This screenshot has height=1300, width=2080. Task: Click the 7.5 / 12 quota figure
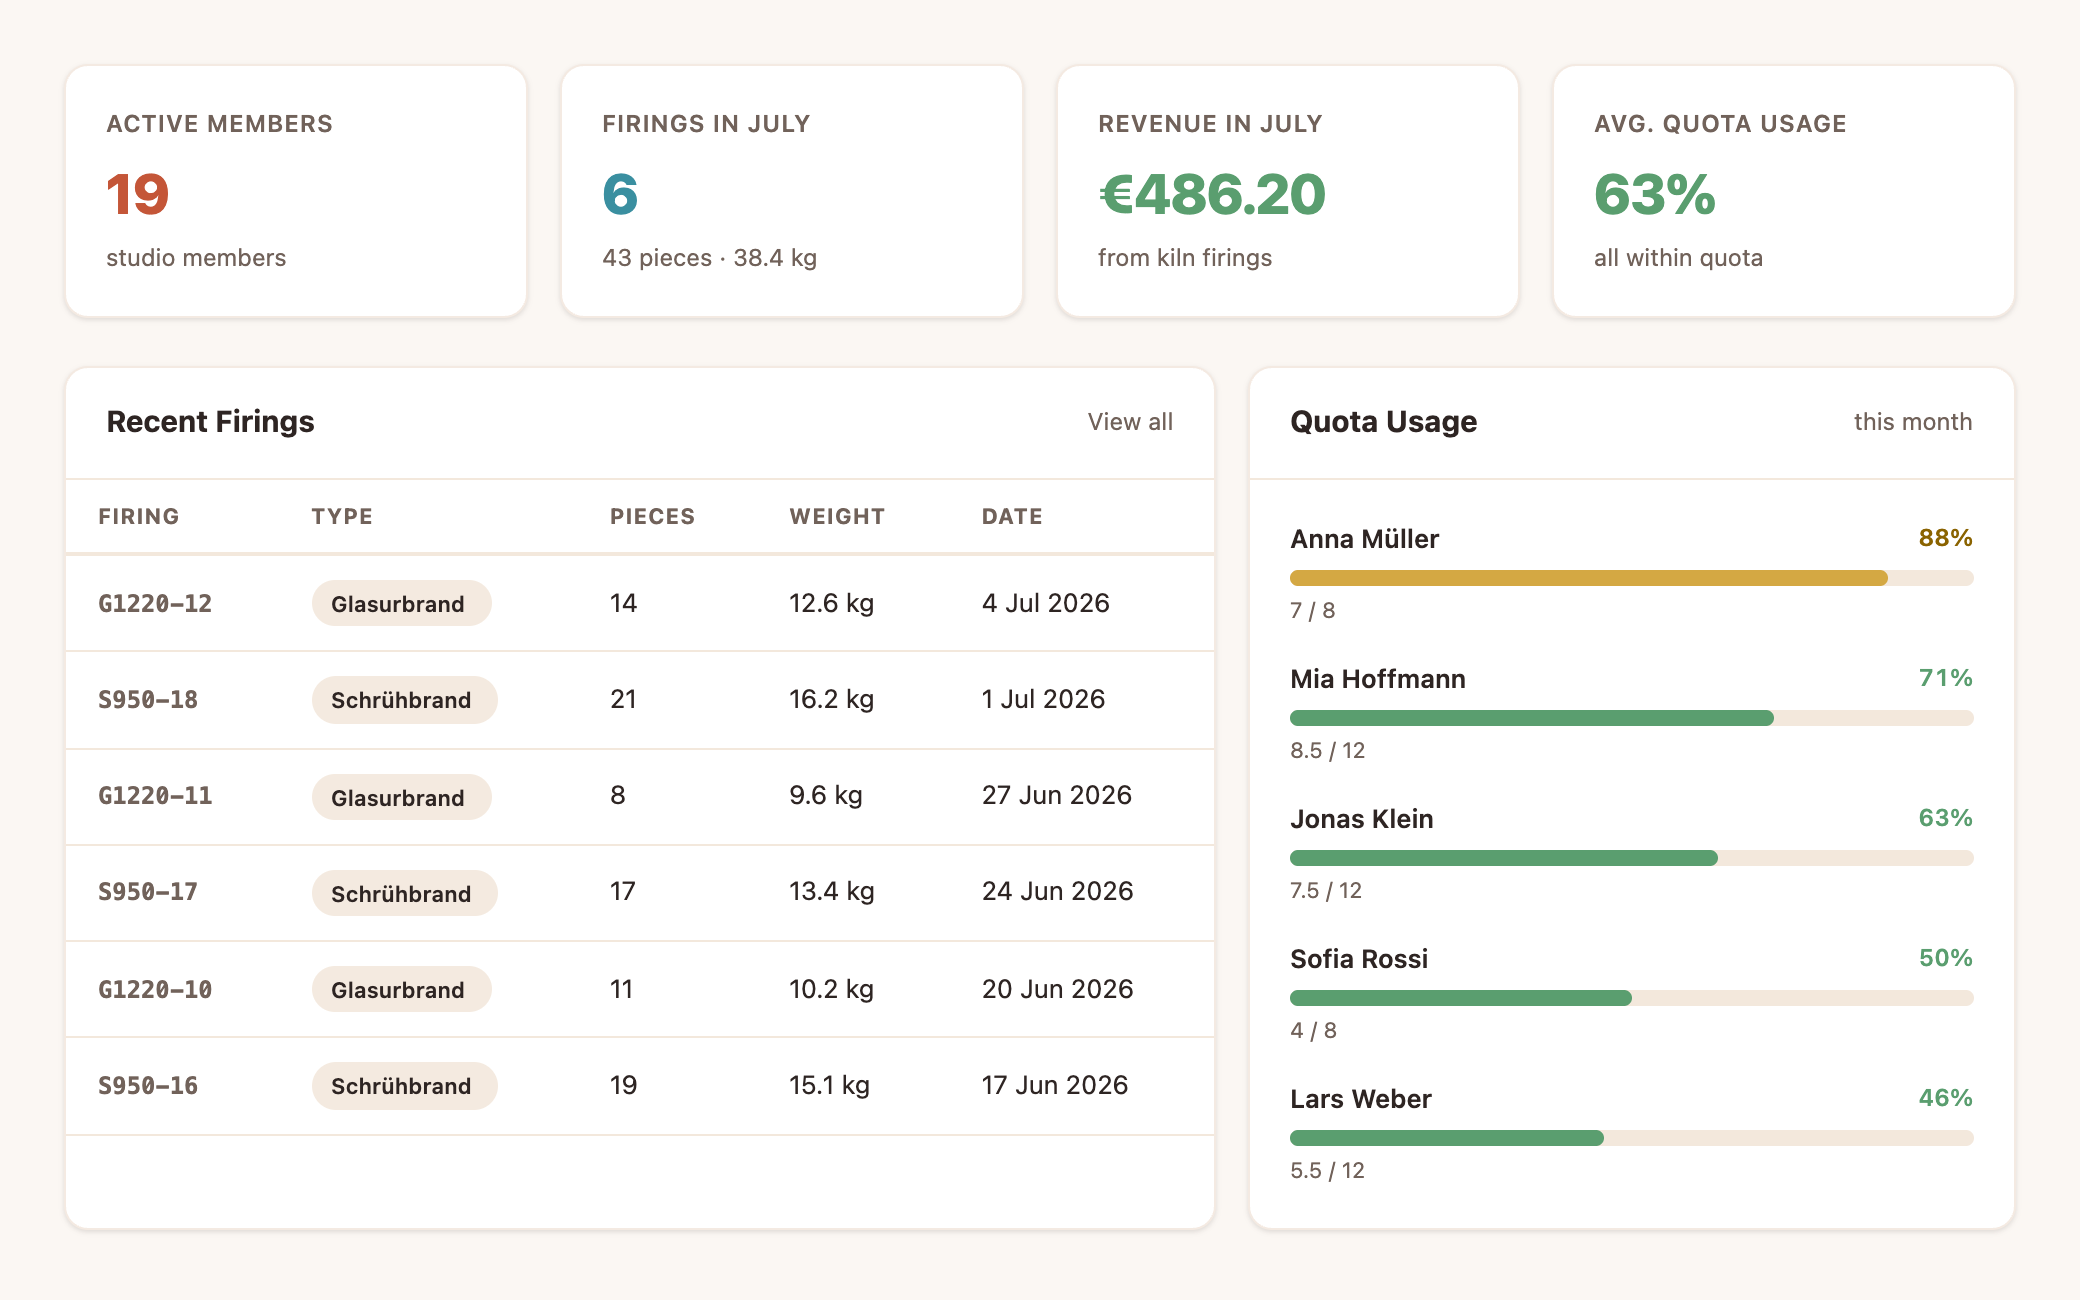[x=1326, y=890]
